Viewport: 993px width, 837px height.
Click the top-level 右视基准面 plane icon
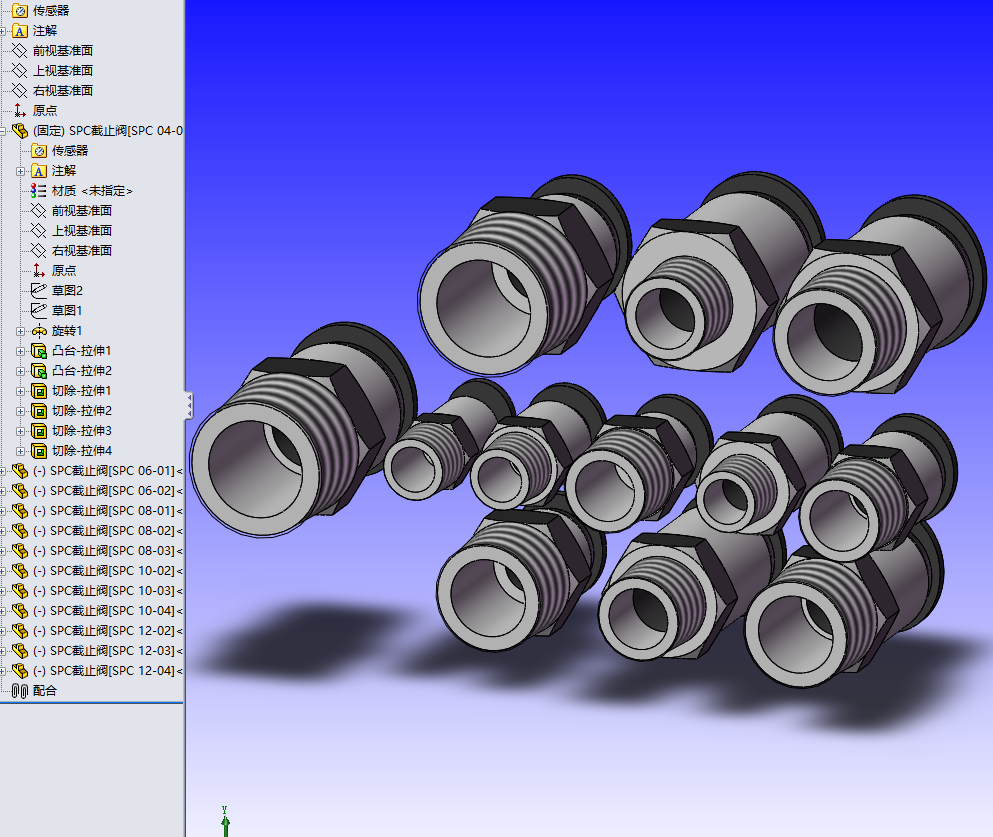tap(20, 91)
